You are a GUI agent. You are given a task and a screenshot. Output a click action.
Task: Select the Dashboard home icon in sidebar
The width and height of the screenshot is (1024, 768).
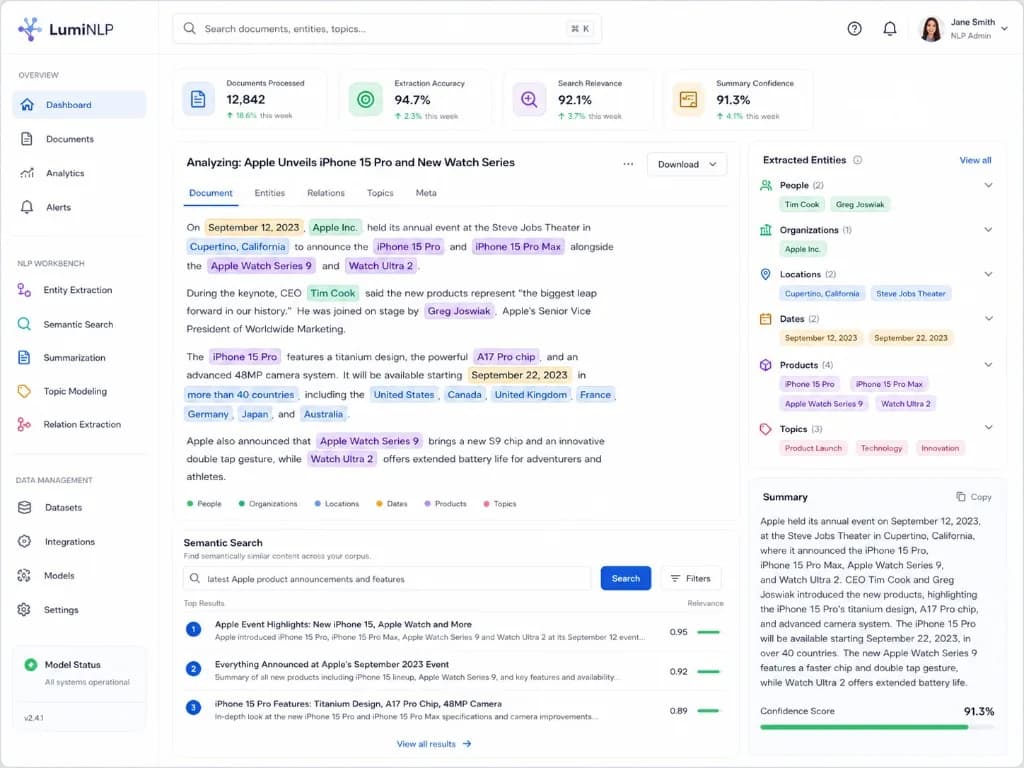pos(27,104)
